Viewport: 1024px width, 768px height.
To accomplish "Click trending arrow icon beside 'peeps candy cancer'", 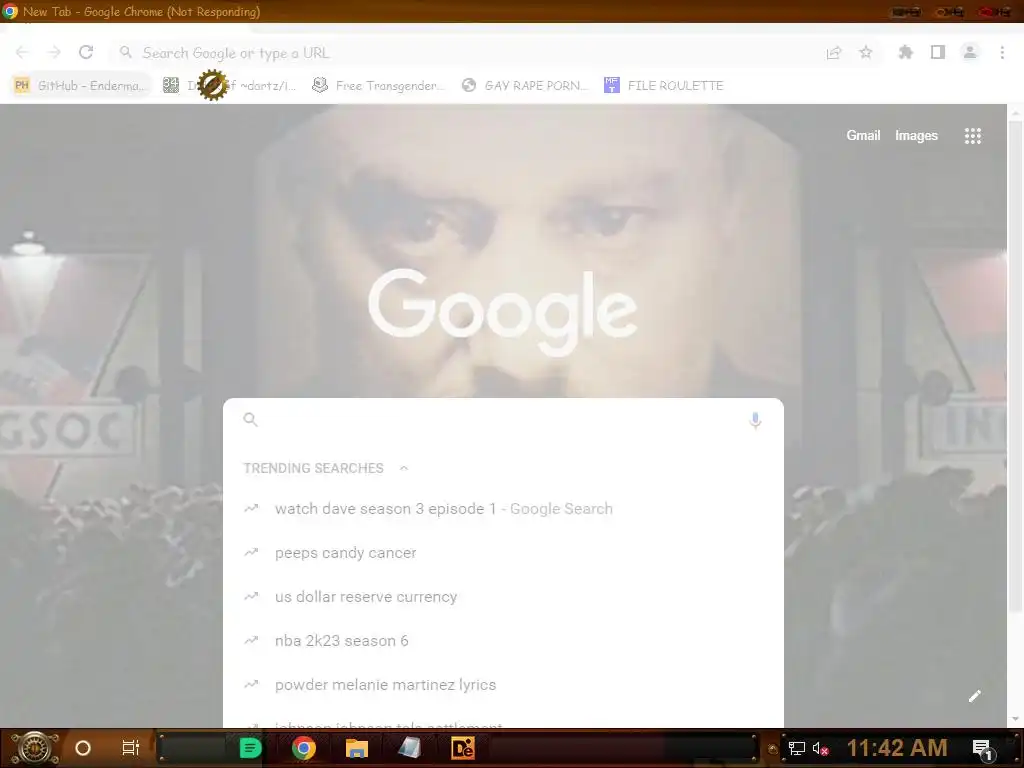I will click(x=251, y=552).
